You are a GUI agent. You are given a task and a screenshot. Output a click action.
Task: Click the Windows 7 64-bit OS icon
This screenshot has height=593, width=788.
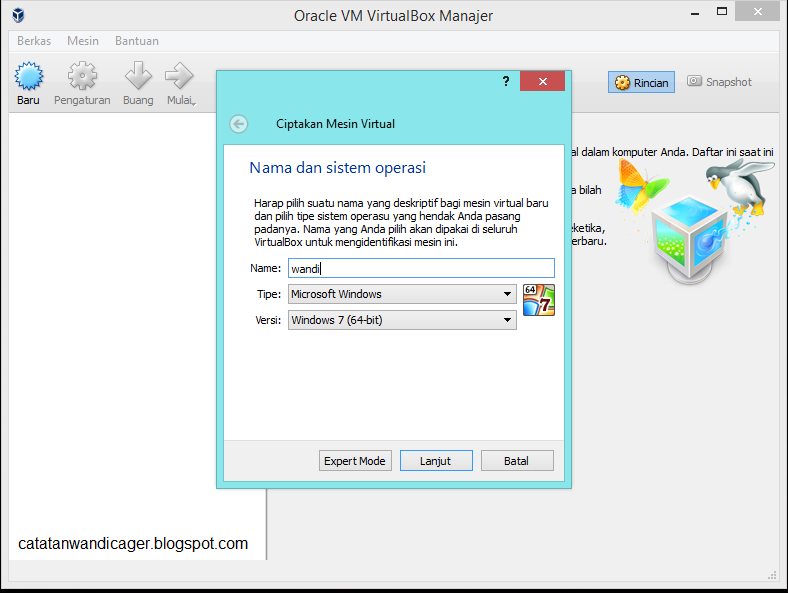(539, 300)
